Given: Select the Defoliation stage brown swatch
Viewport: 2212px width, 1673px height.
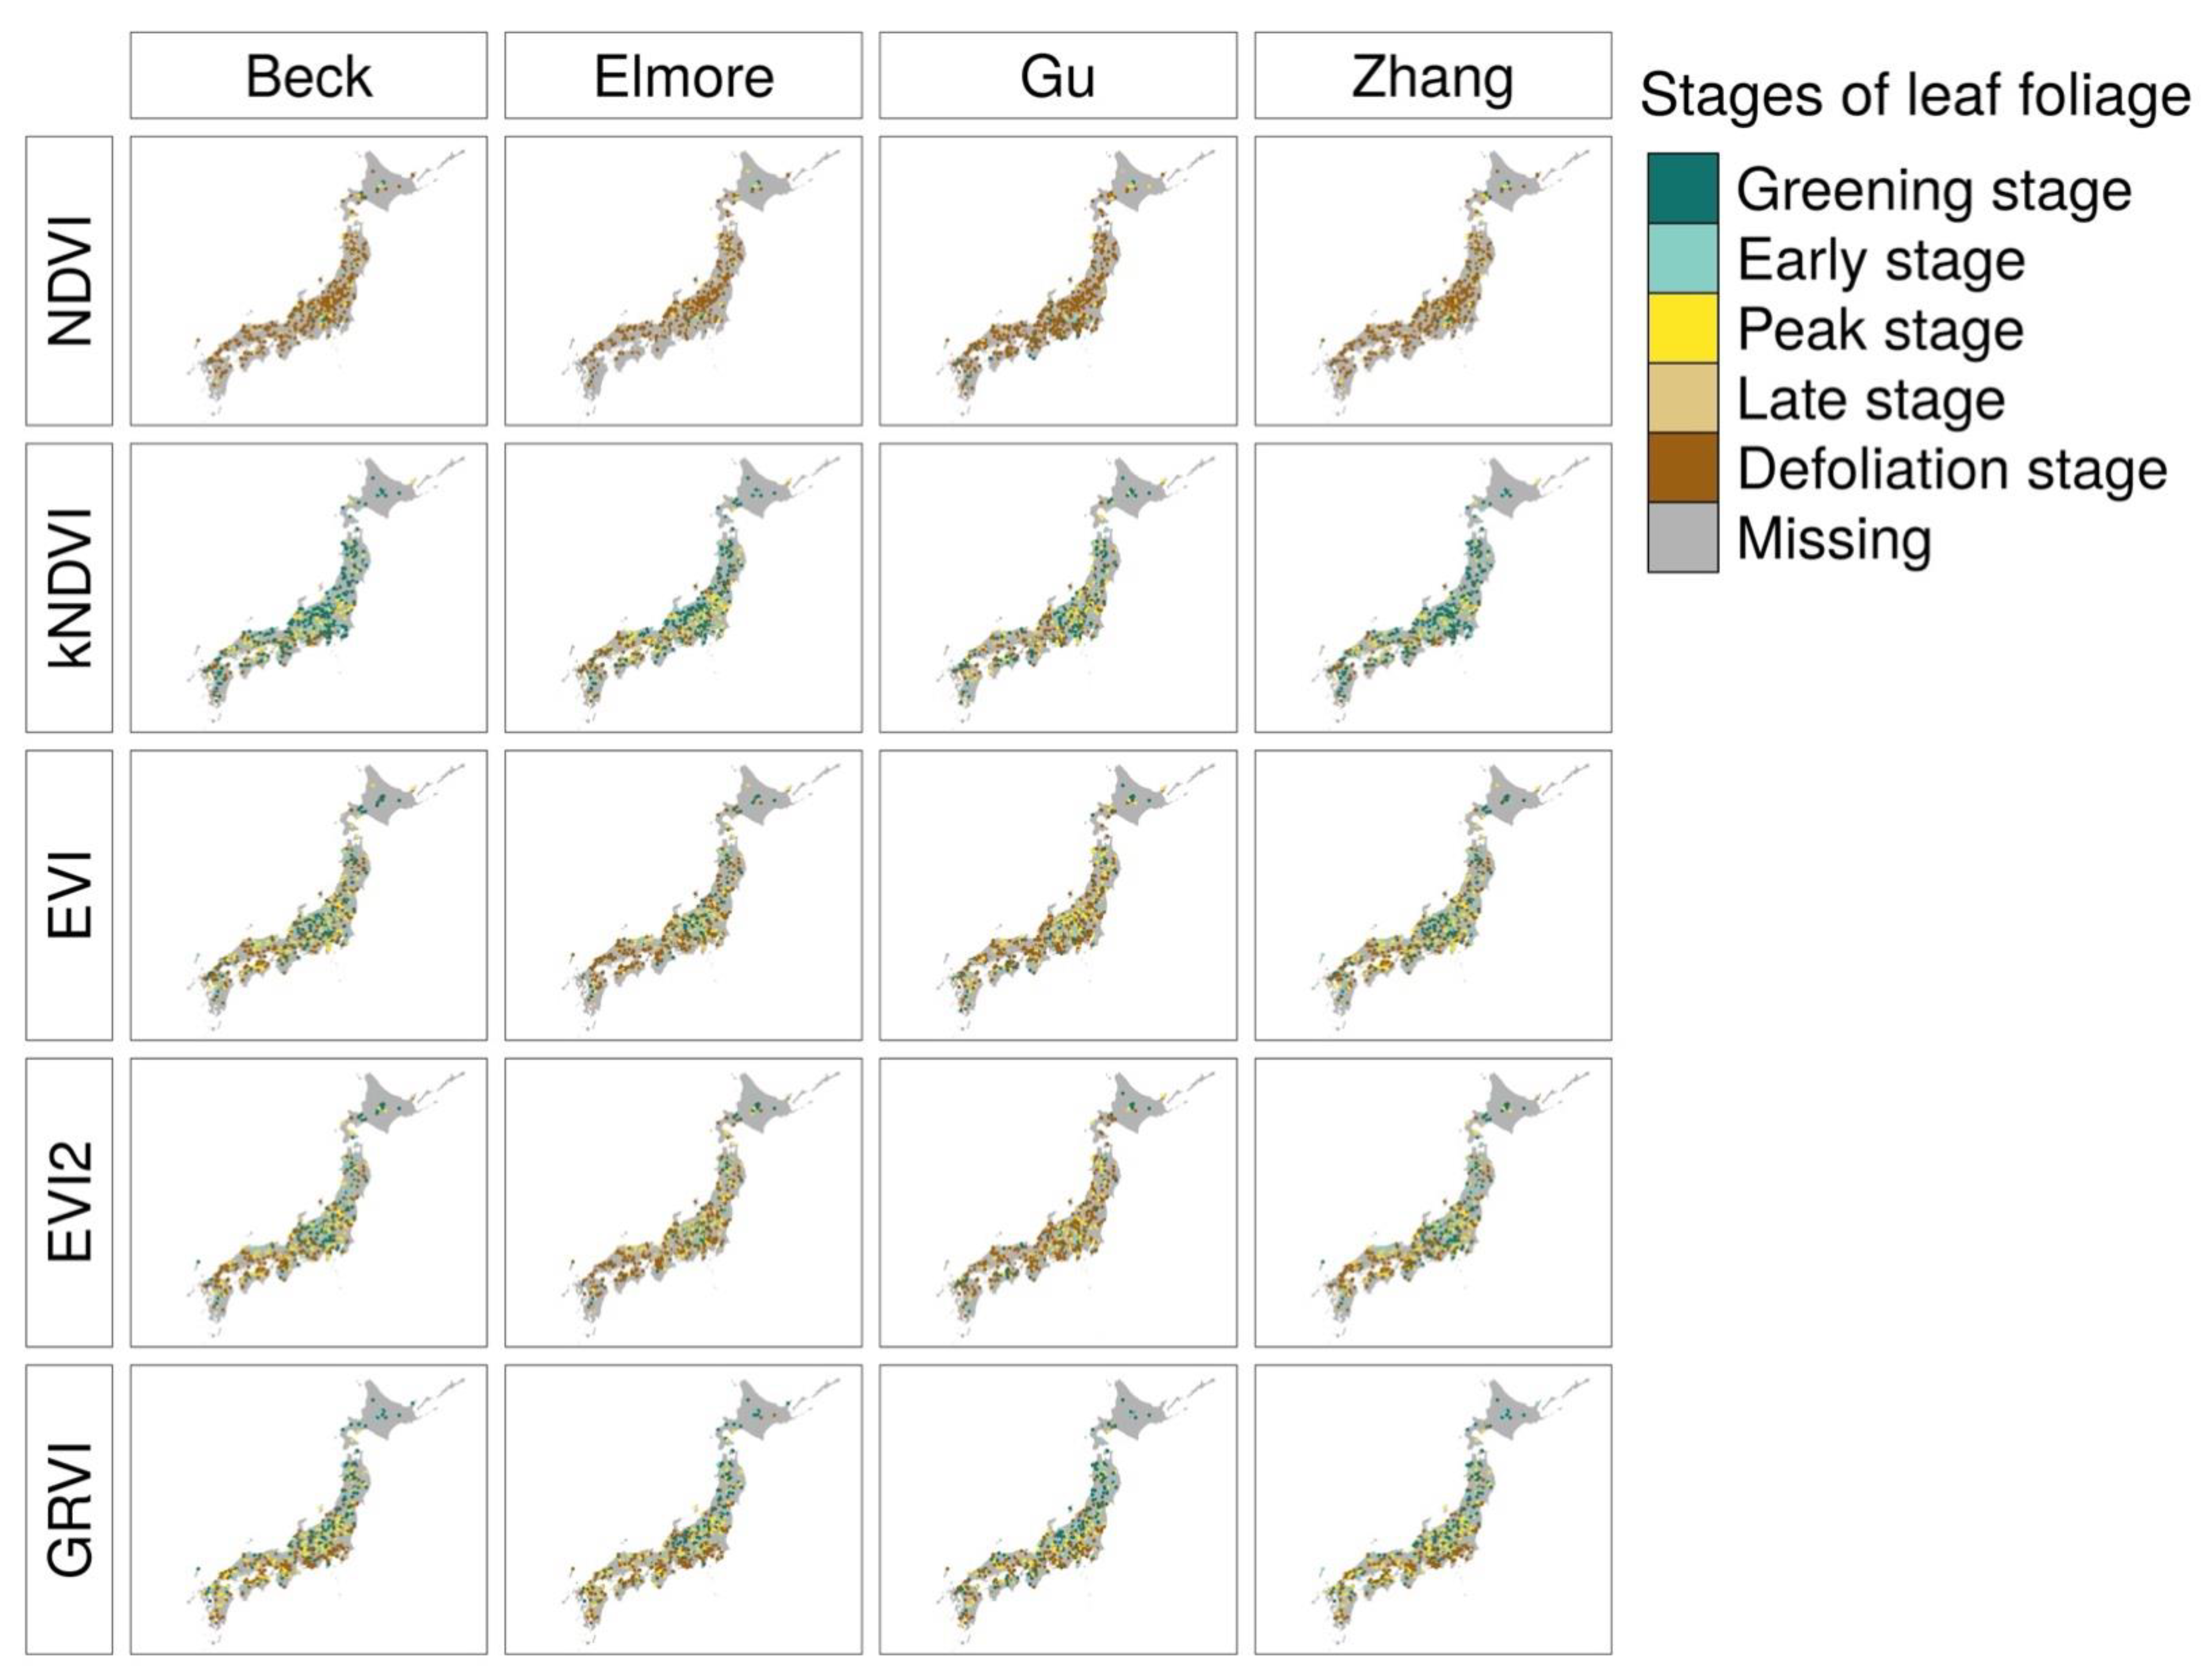Looking at the screenshot, I should [1682, 467].
